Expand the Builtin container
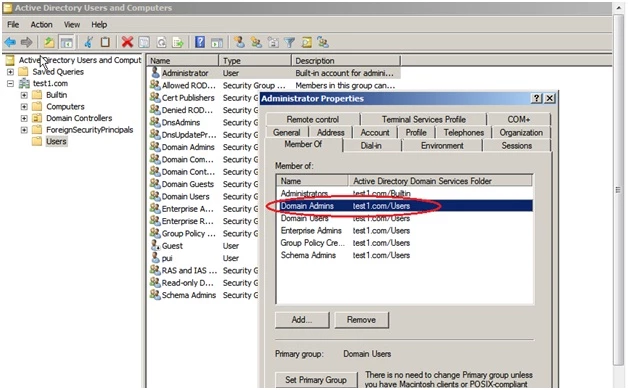 point(24,95)
